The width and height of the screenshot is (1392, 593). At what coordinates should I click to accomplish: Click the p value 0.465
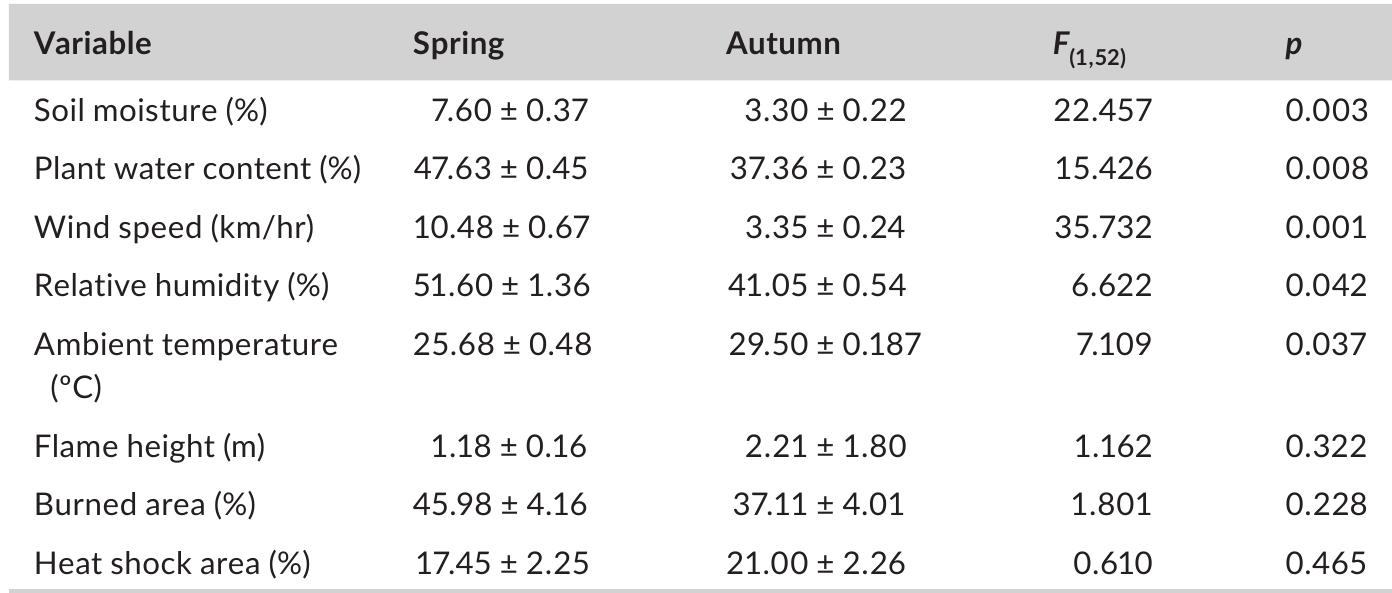coord(1326,563)
